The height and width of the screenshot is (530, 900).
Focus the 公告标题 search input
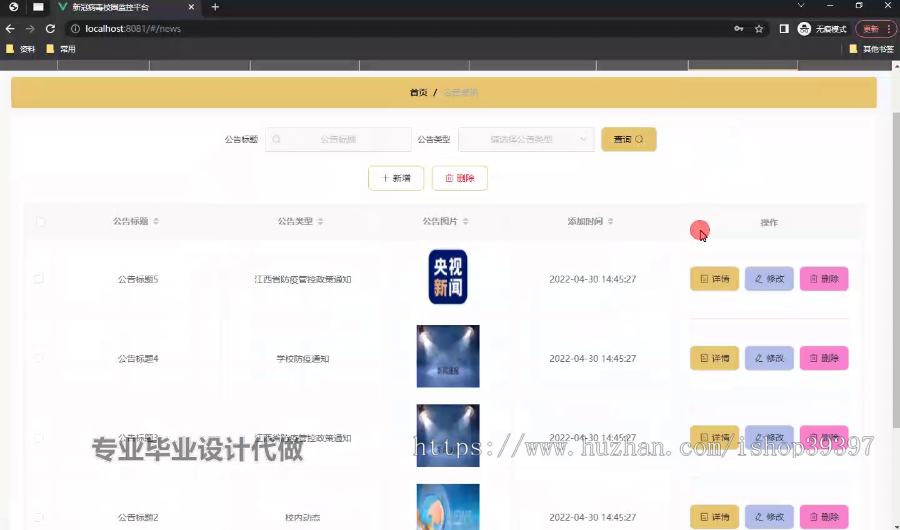tap(338, 139)
